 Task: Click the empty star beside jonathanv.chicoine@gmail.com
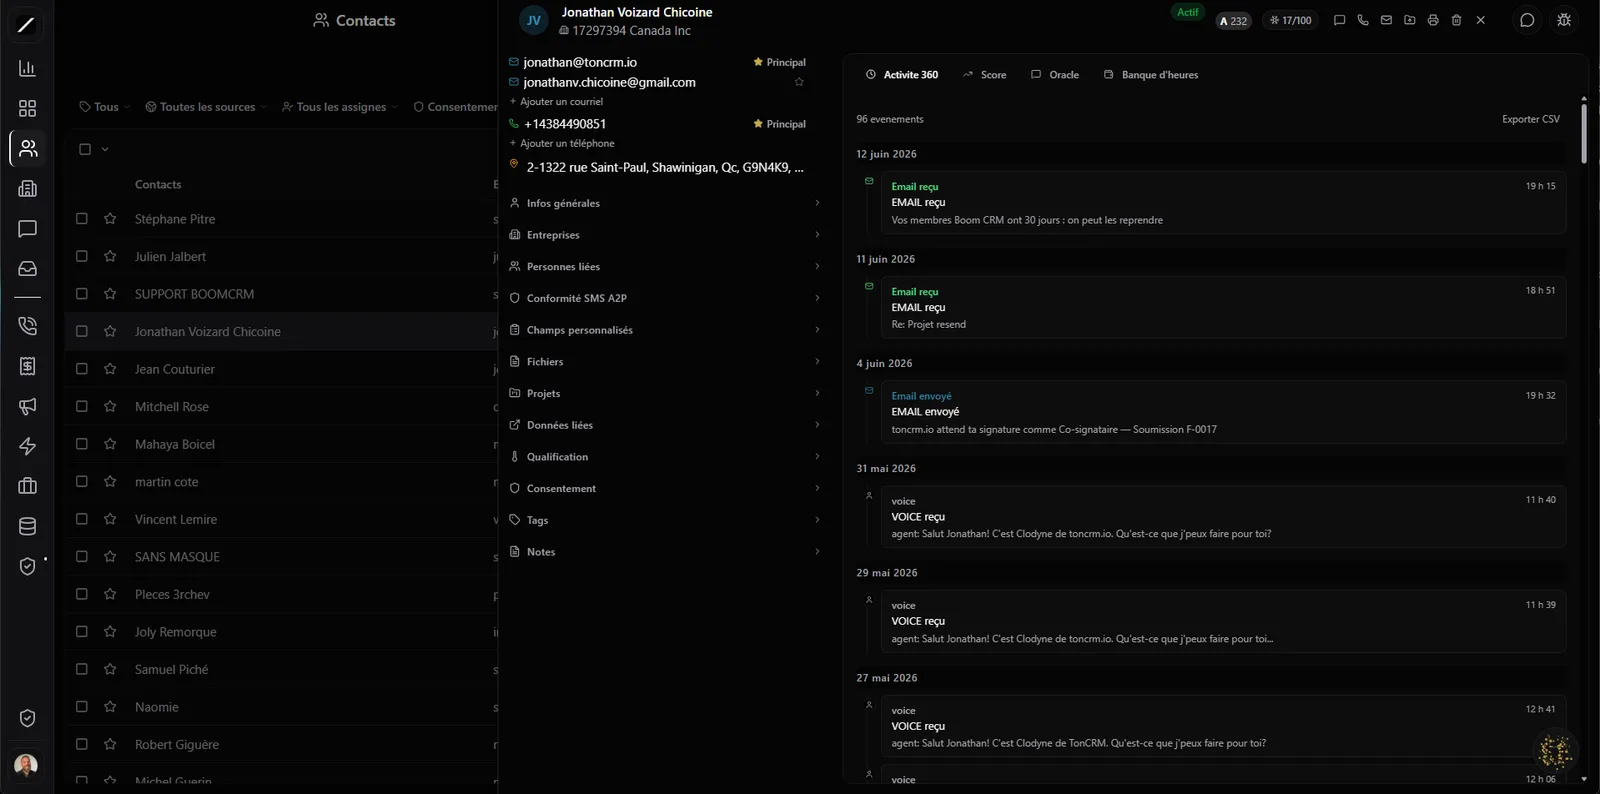click(799, 82)
